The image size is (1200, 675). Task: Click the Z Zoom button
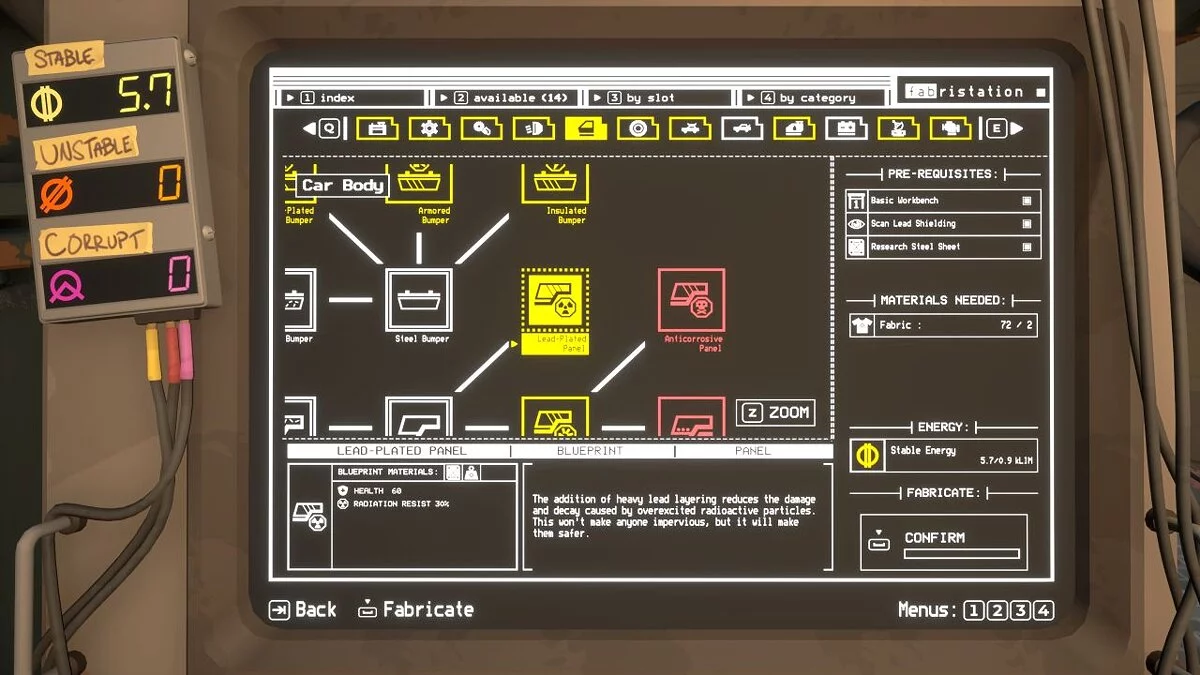pyautogui.click(x=776, y=412)
